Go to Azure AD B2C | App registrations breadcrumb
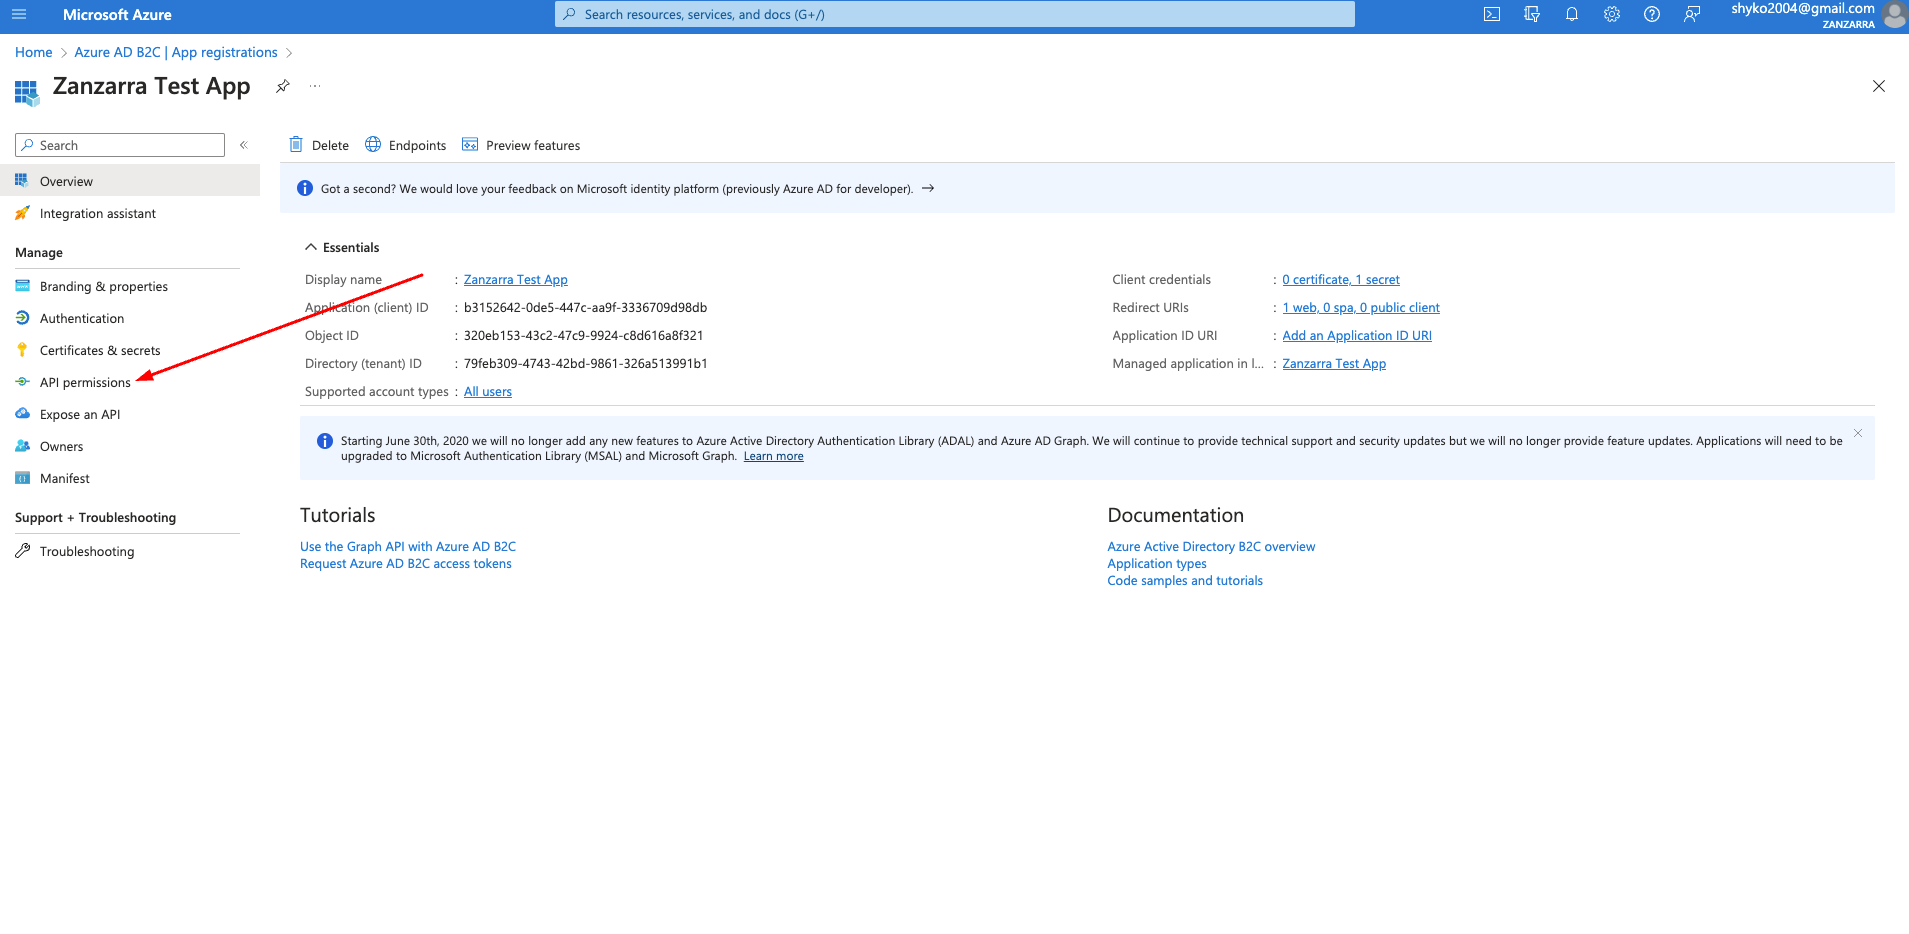 [176, 52]
